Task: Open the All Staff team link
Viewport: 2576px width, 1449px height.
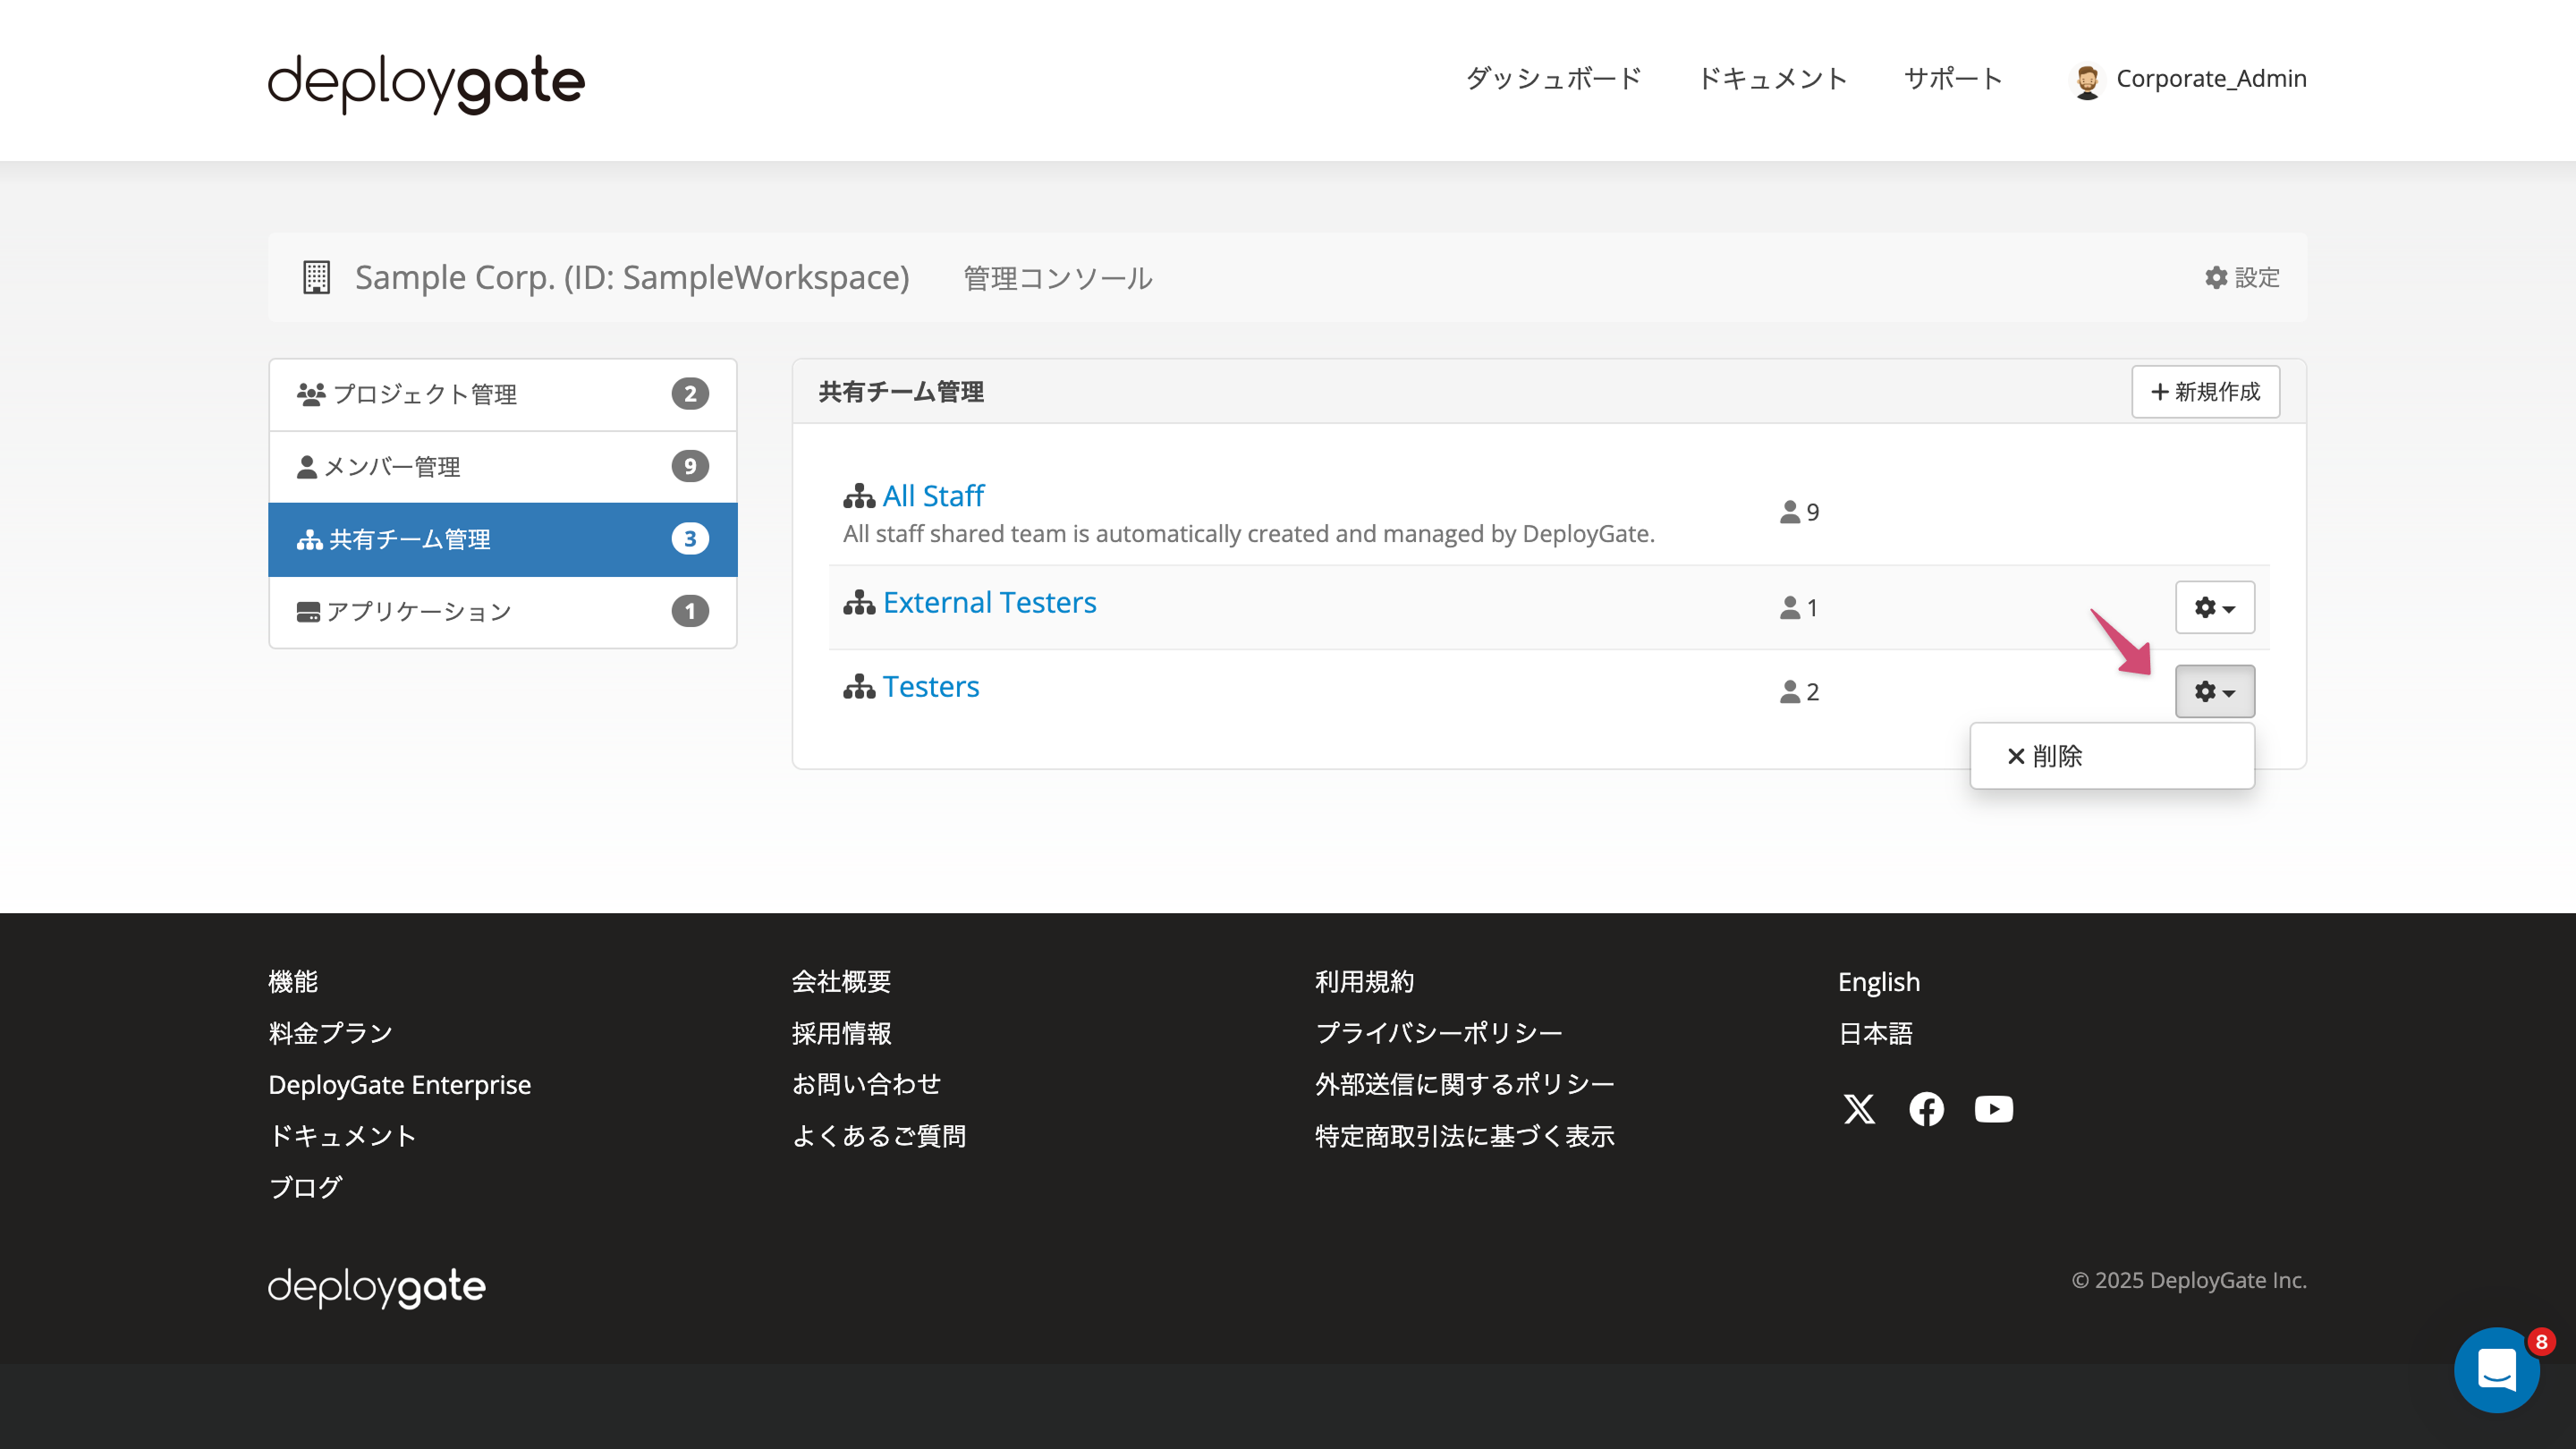Action: coord(932,494)
